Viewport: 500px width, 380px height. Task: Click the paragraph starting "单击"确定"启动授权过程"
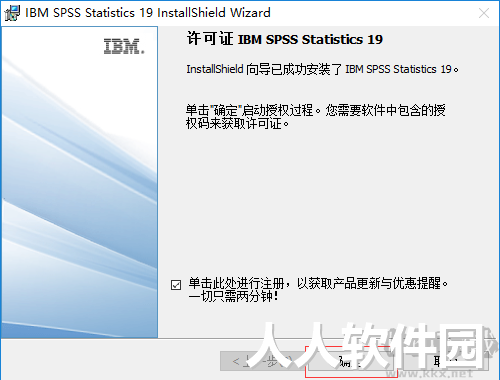pos(316,117)
